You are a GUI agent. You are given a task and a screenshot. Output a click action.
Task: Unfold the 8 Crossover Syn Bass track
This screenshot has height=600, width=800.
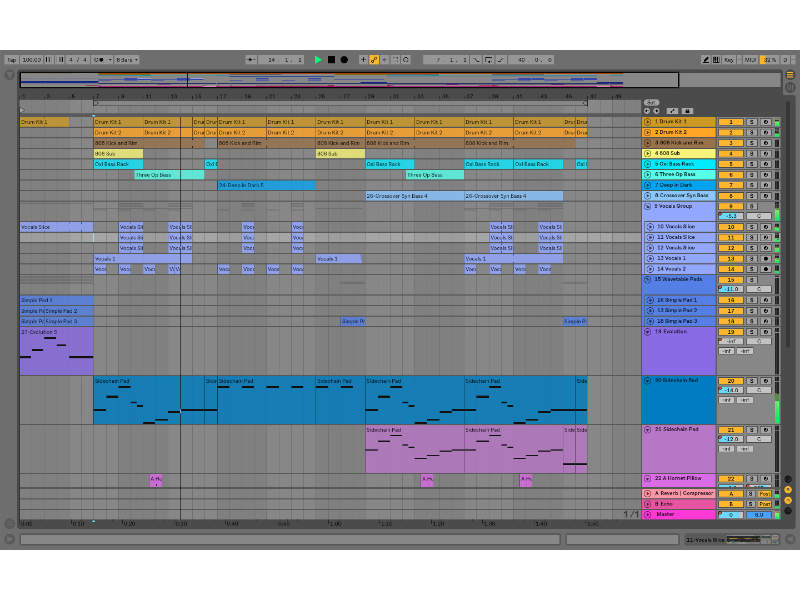coord(647,195)
